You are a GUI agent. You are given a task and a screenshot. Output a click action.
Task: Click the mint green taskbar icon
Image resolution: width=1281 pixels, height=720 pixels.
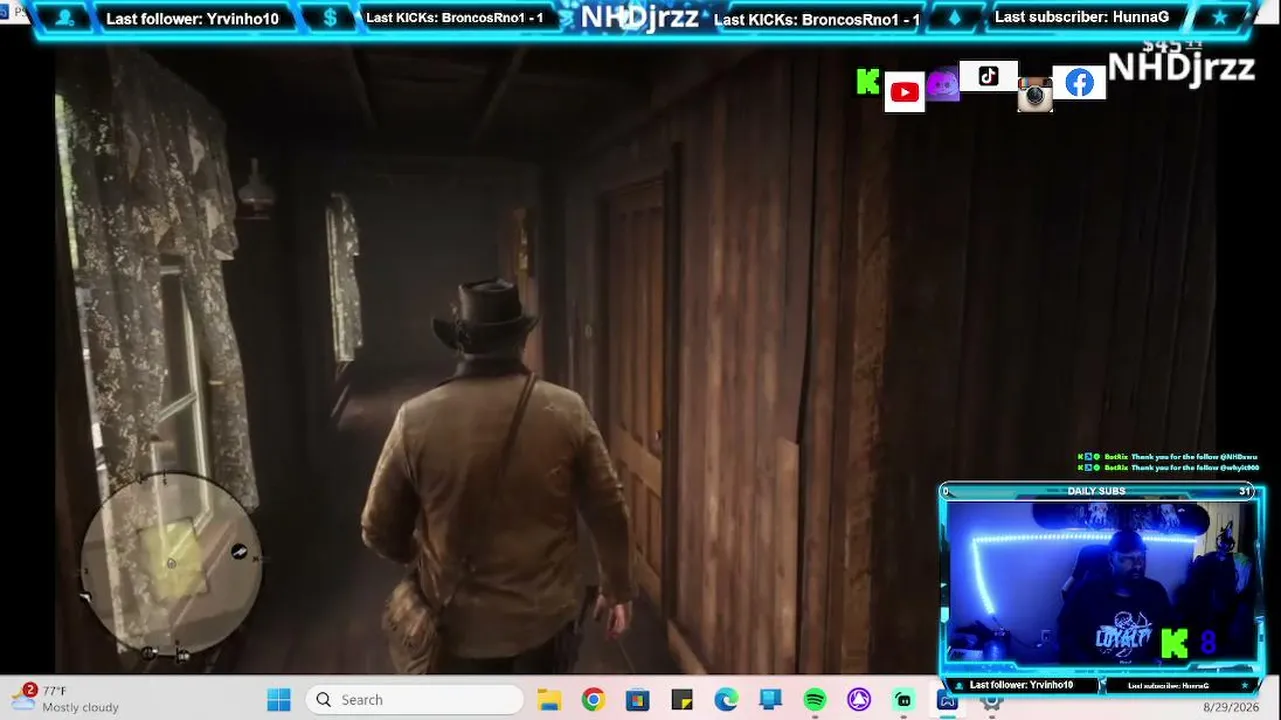903,700
